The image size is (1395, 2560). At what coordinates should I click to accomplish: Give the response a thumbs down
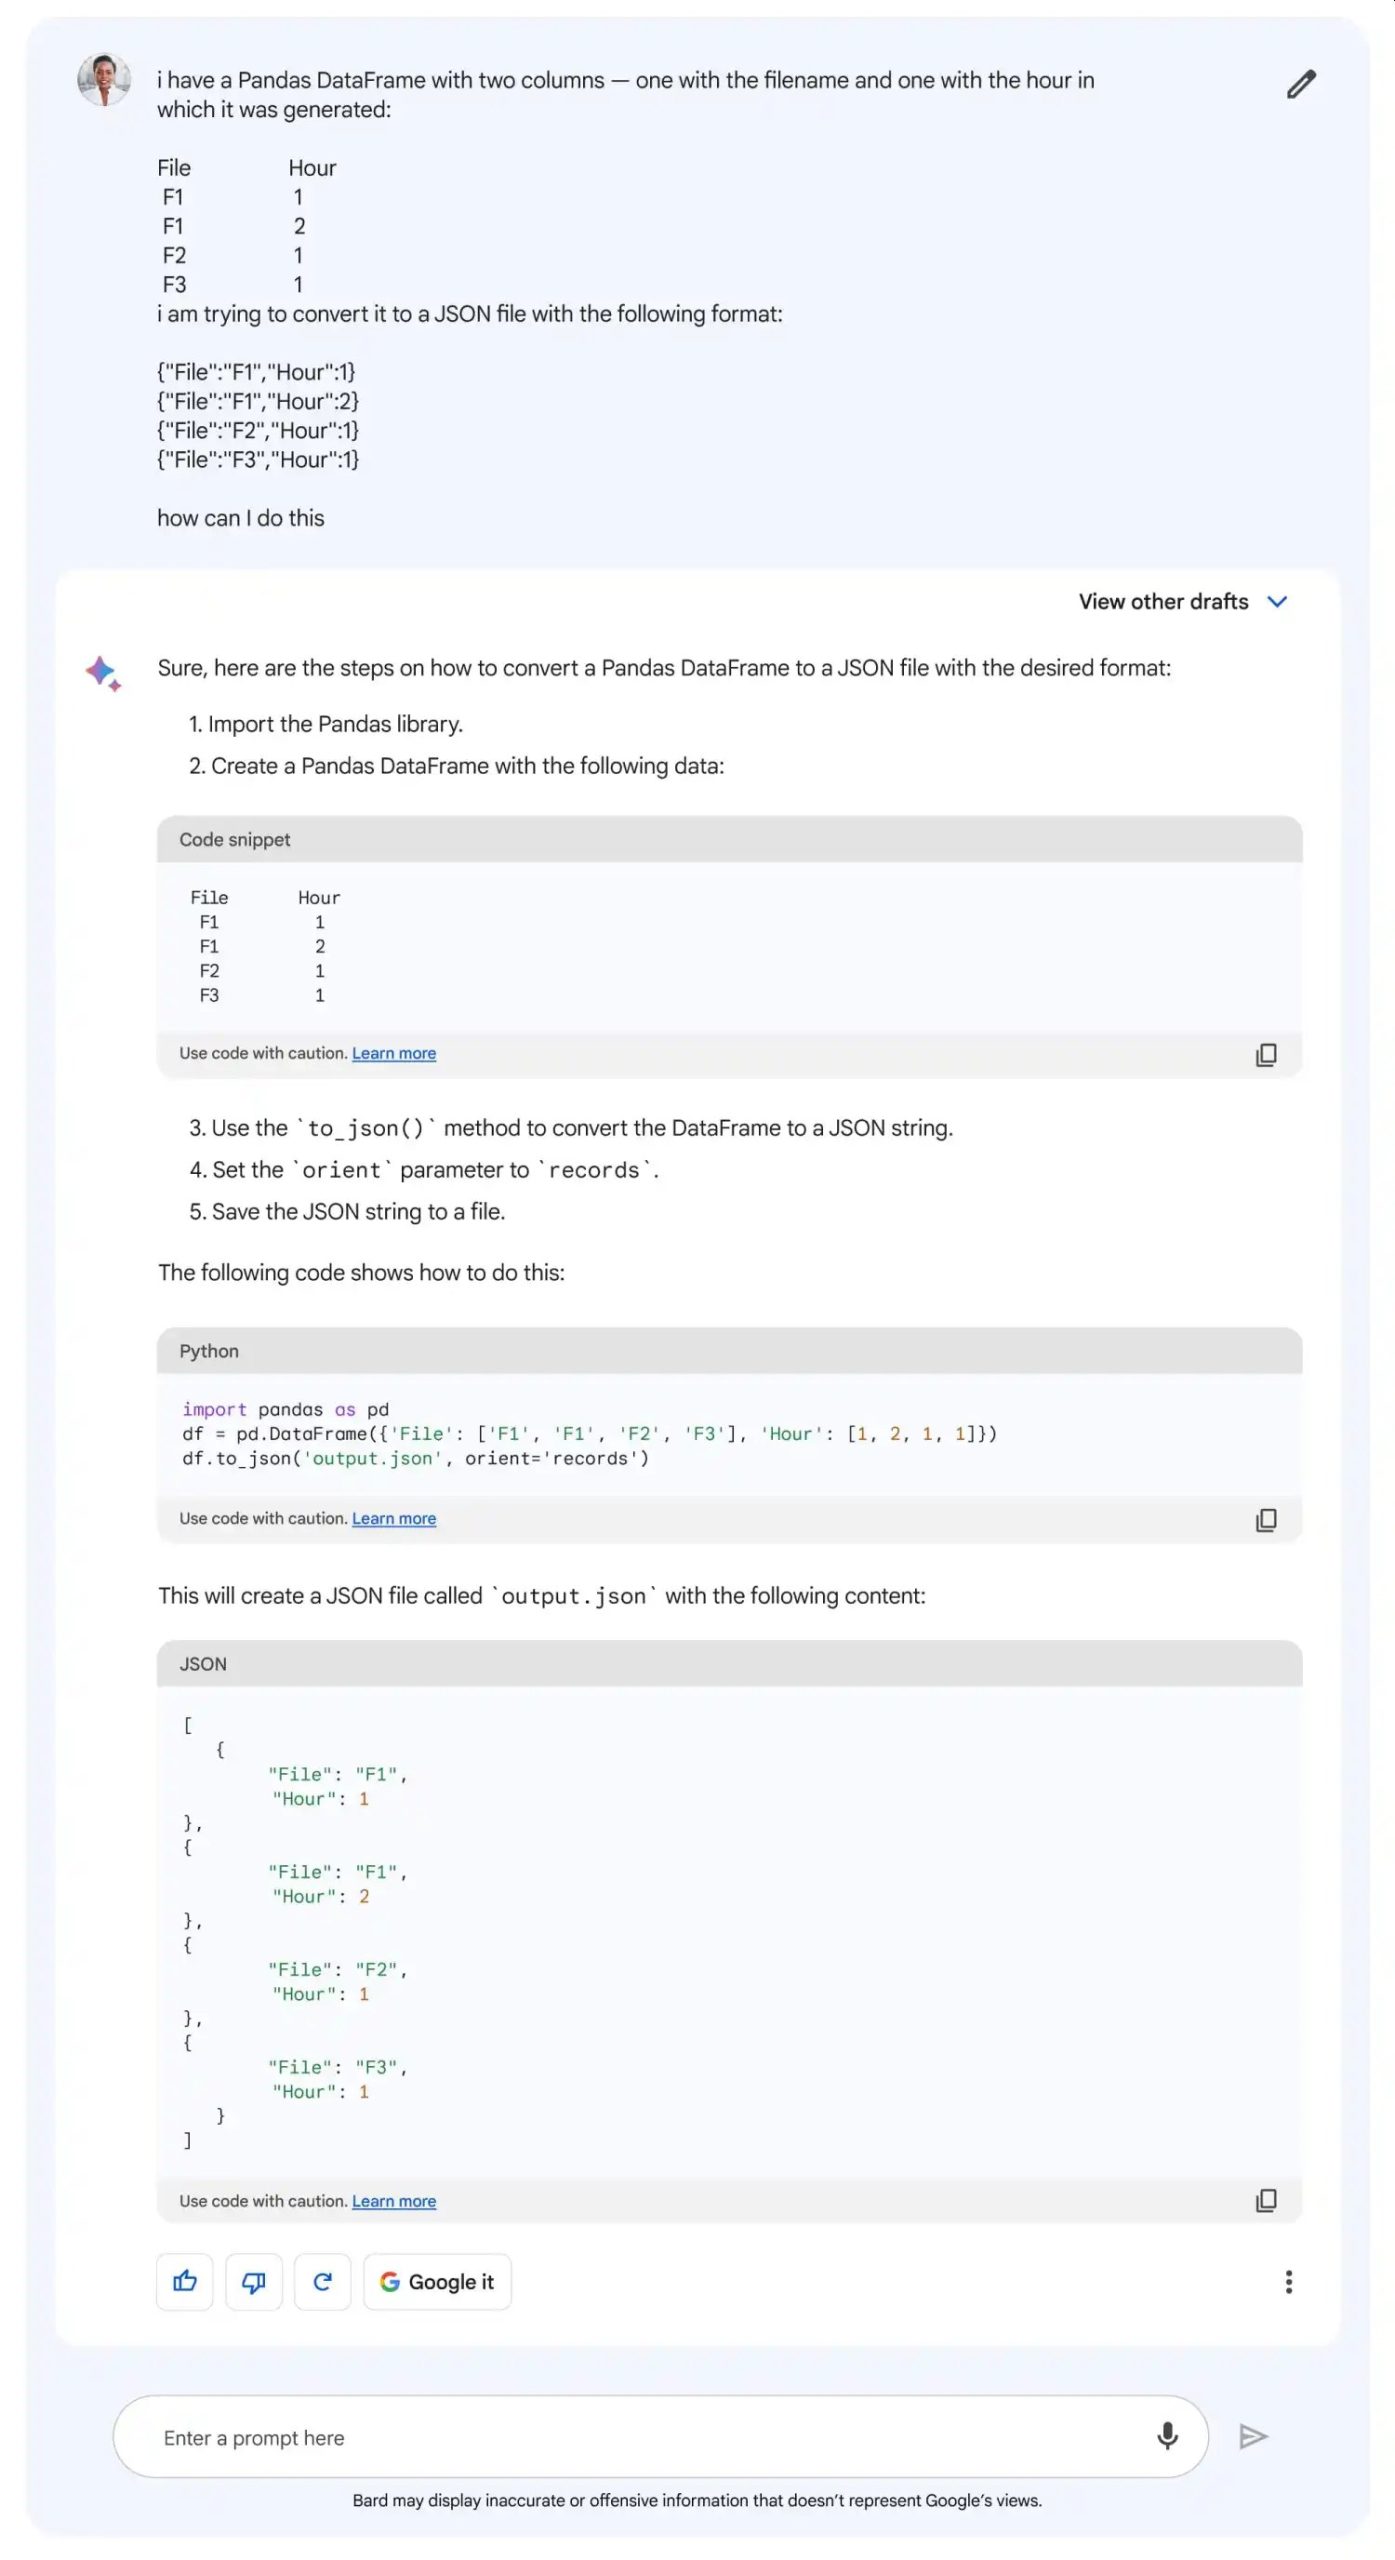pyautogui.click(x=254, y=2281)
